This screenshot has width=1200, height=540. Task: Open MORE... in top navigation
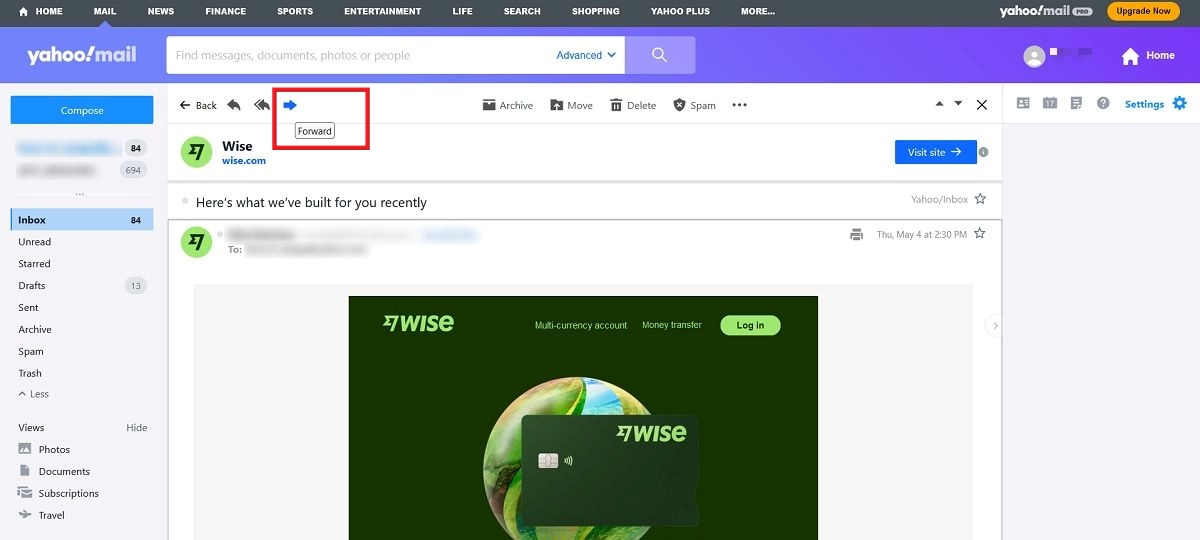pyautogui.click(x=758, y=11)
